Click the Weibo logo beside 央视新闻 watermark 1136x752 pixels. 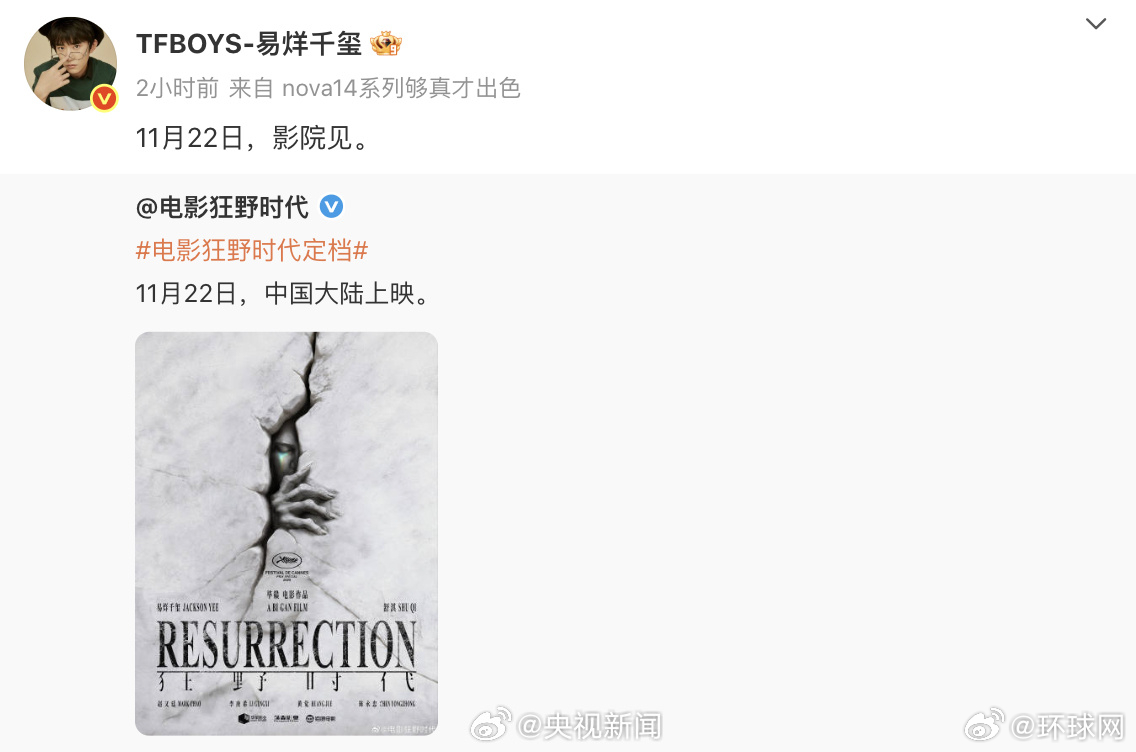pyautogui.click(x=490, y=724)
